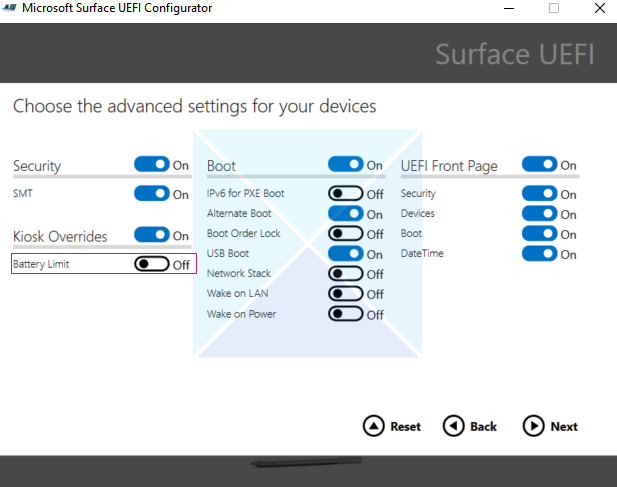617x487 pixels.
Task: Disable the Alternate Boot toggle
Action: pyautogui.click(x=345, y=214)
